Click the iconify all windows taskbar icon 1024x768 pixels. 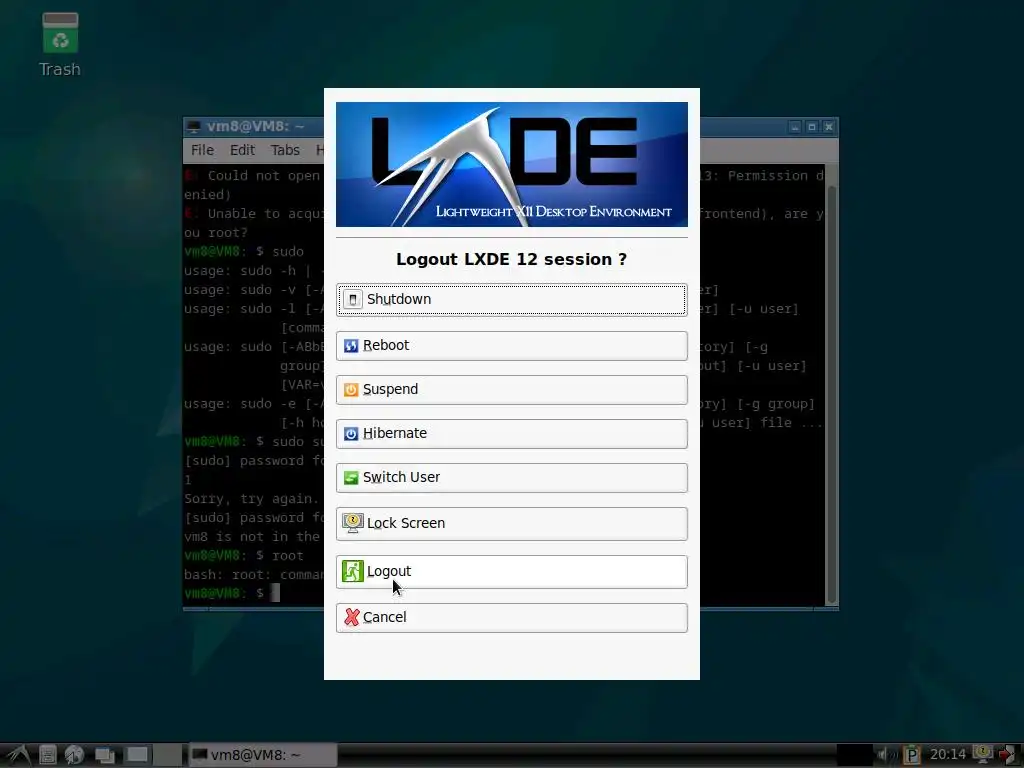[x=104, y=755]
